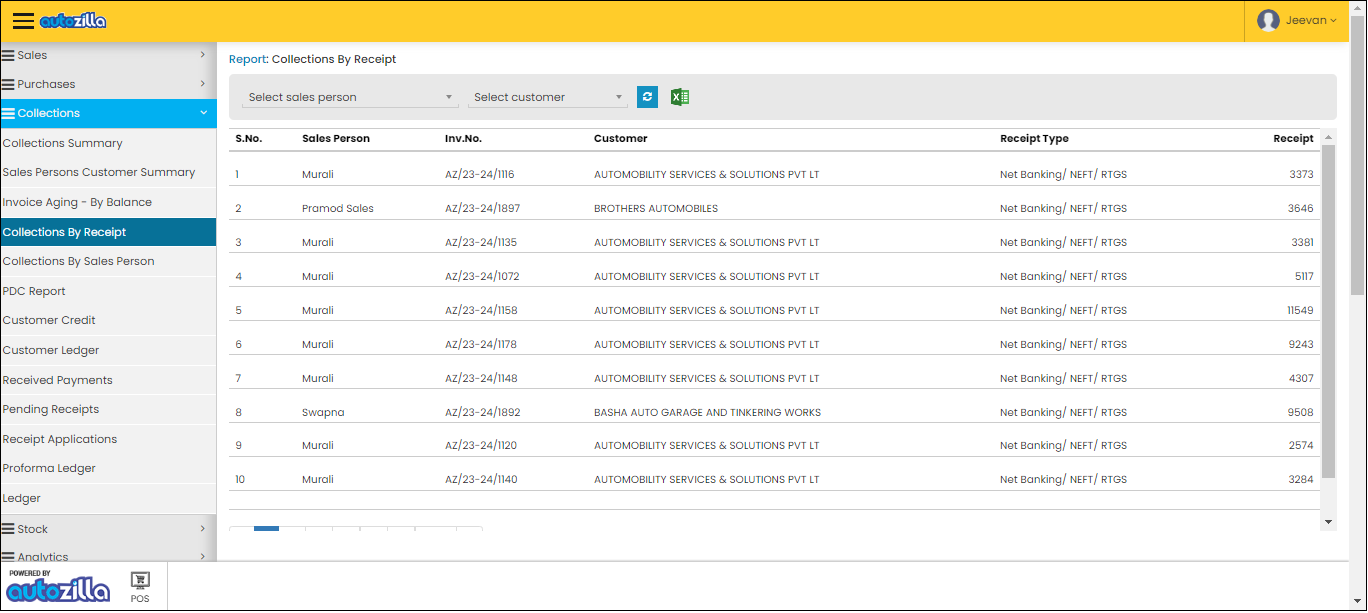Open Collections By Sales Person report
1368x613 pixels.
pyautogui.click(x=108, y=261)
